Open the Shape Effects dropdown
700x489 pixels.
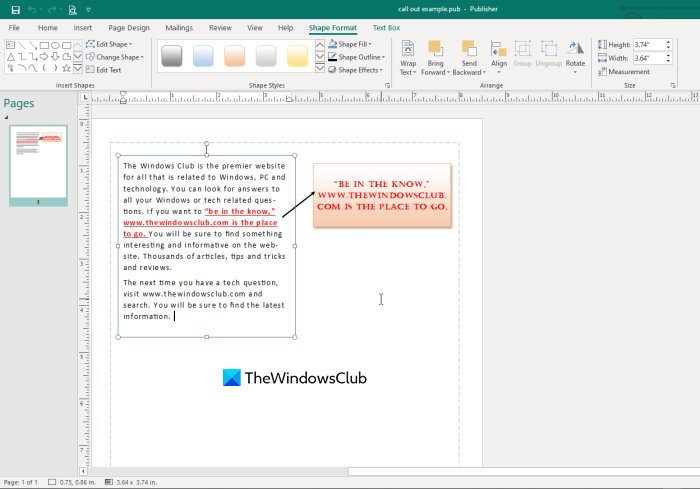pos(355,70)
